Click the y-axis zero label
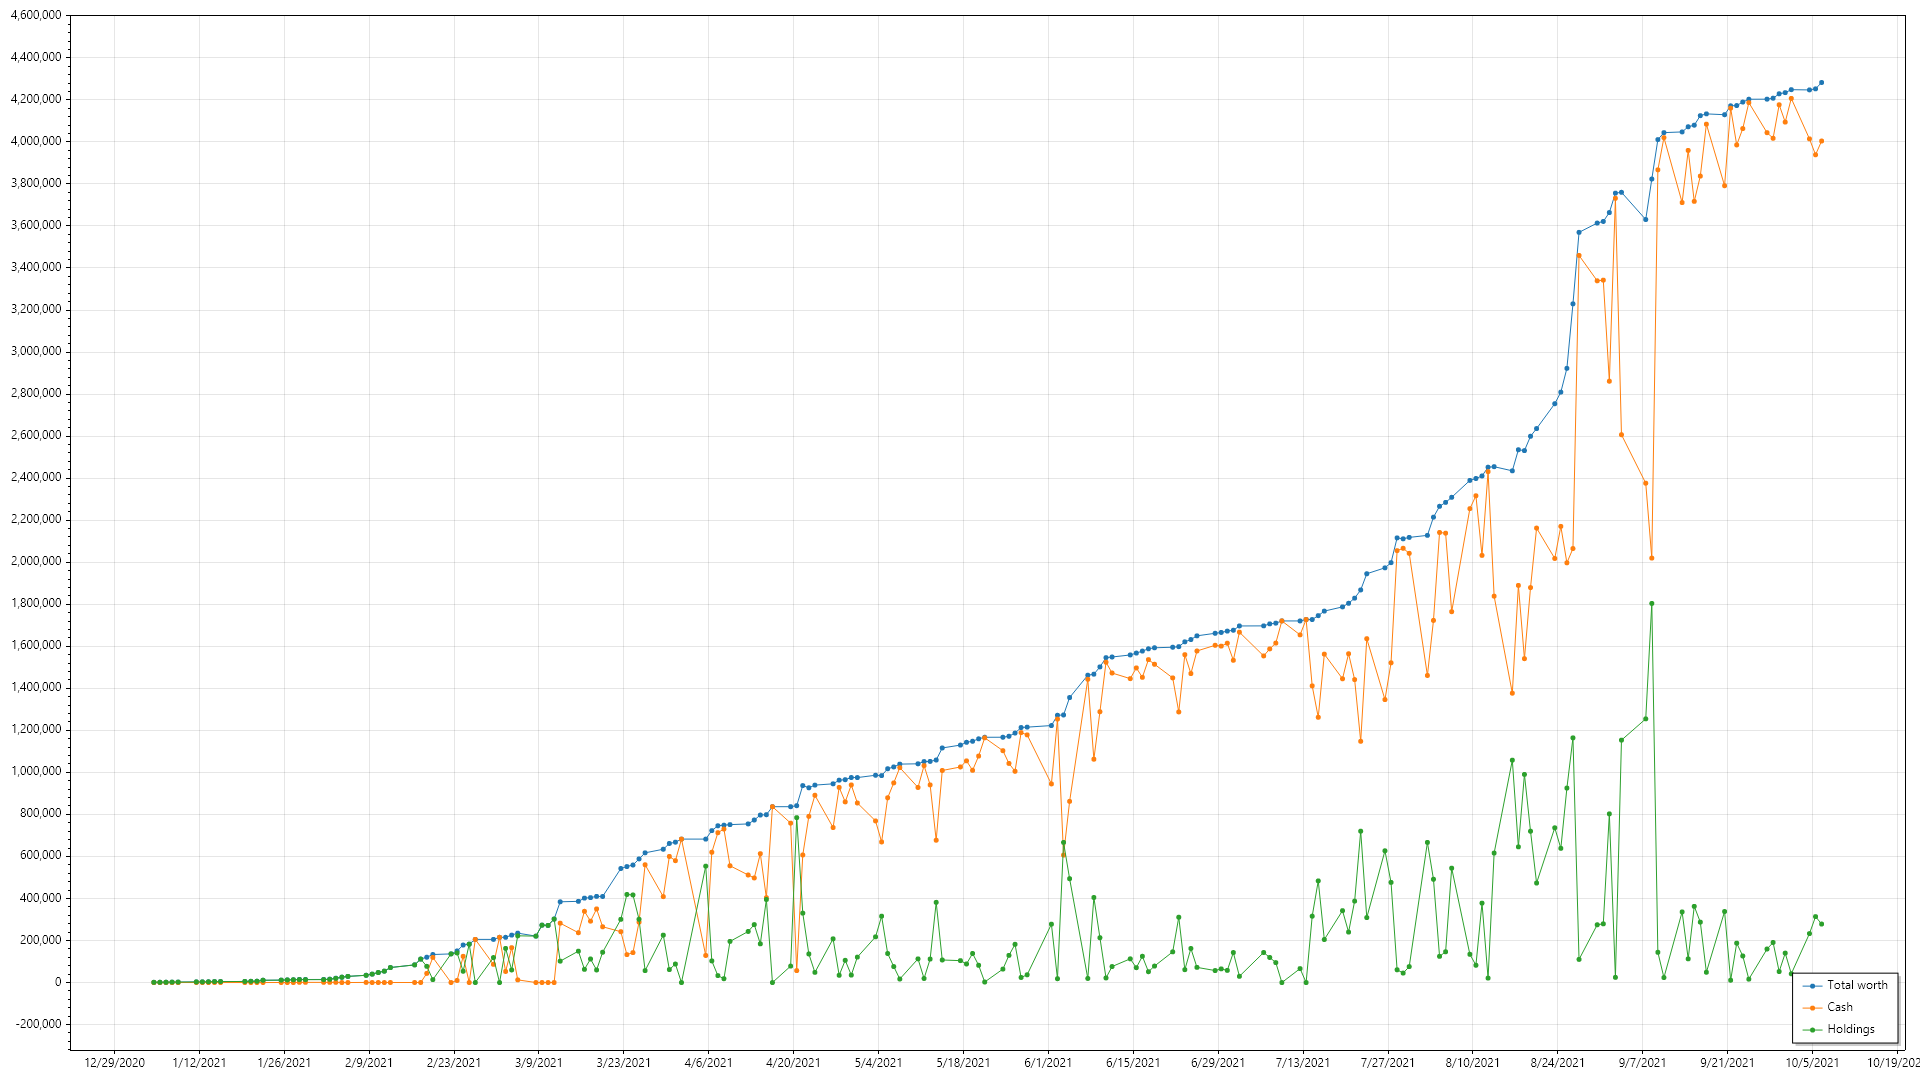The height and width of the screenshot is (1080, 1920). click(58, 982)
